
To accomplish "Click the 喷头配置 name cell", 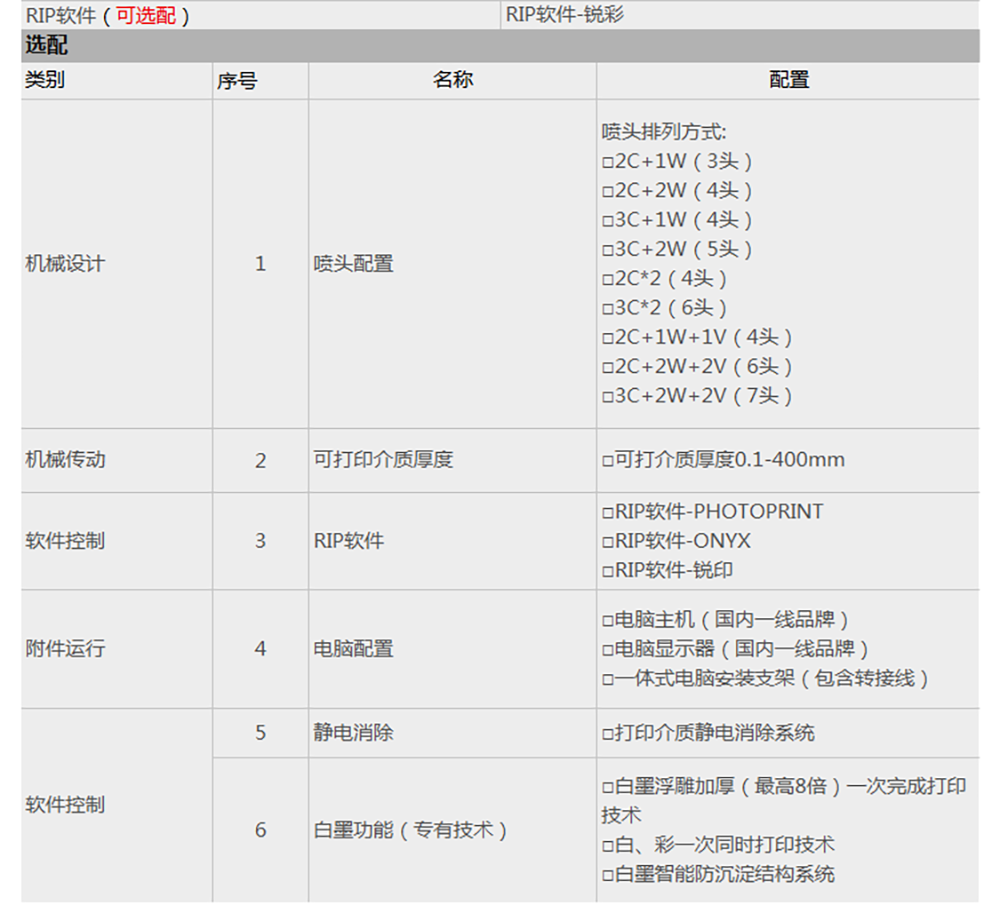I will (x=354, y=264).
